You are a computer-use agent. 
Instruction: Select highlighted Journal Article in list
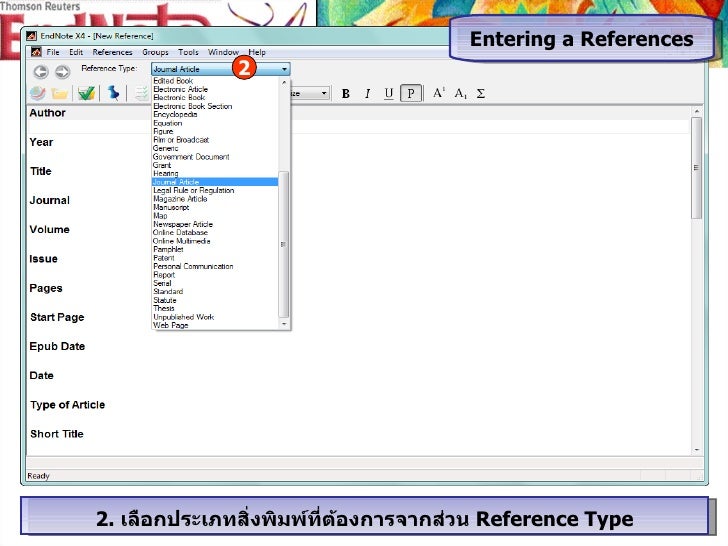(215, 182)
